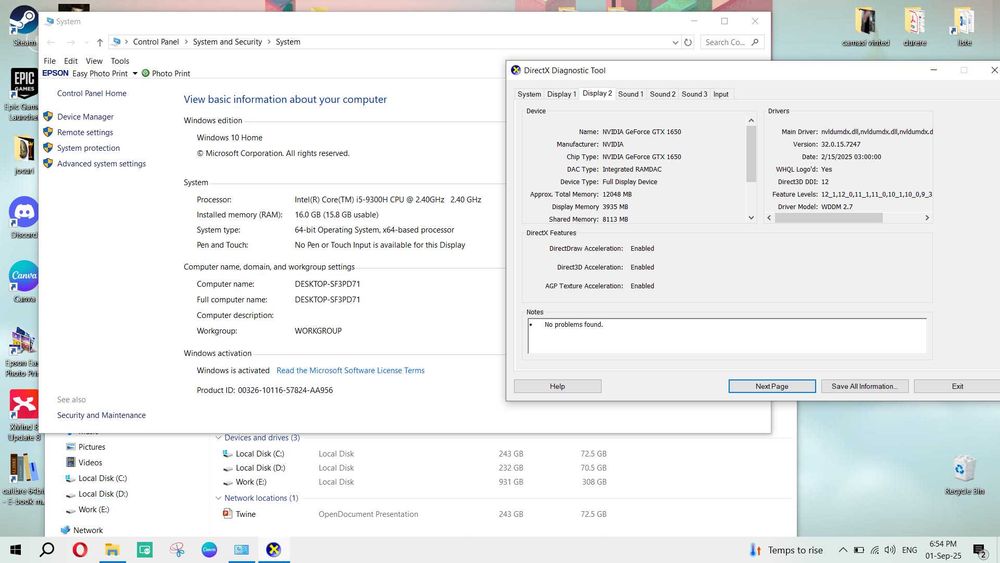Open File Explorer from the taskbar

tap(112, 550)
